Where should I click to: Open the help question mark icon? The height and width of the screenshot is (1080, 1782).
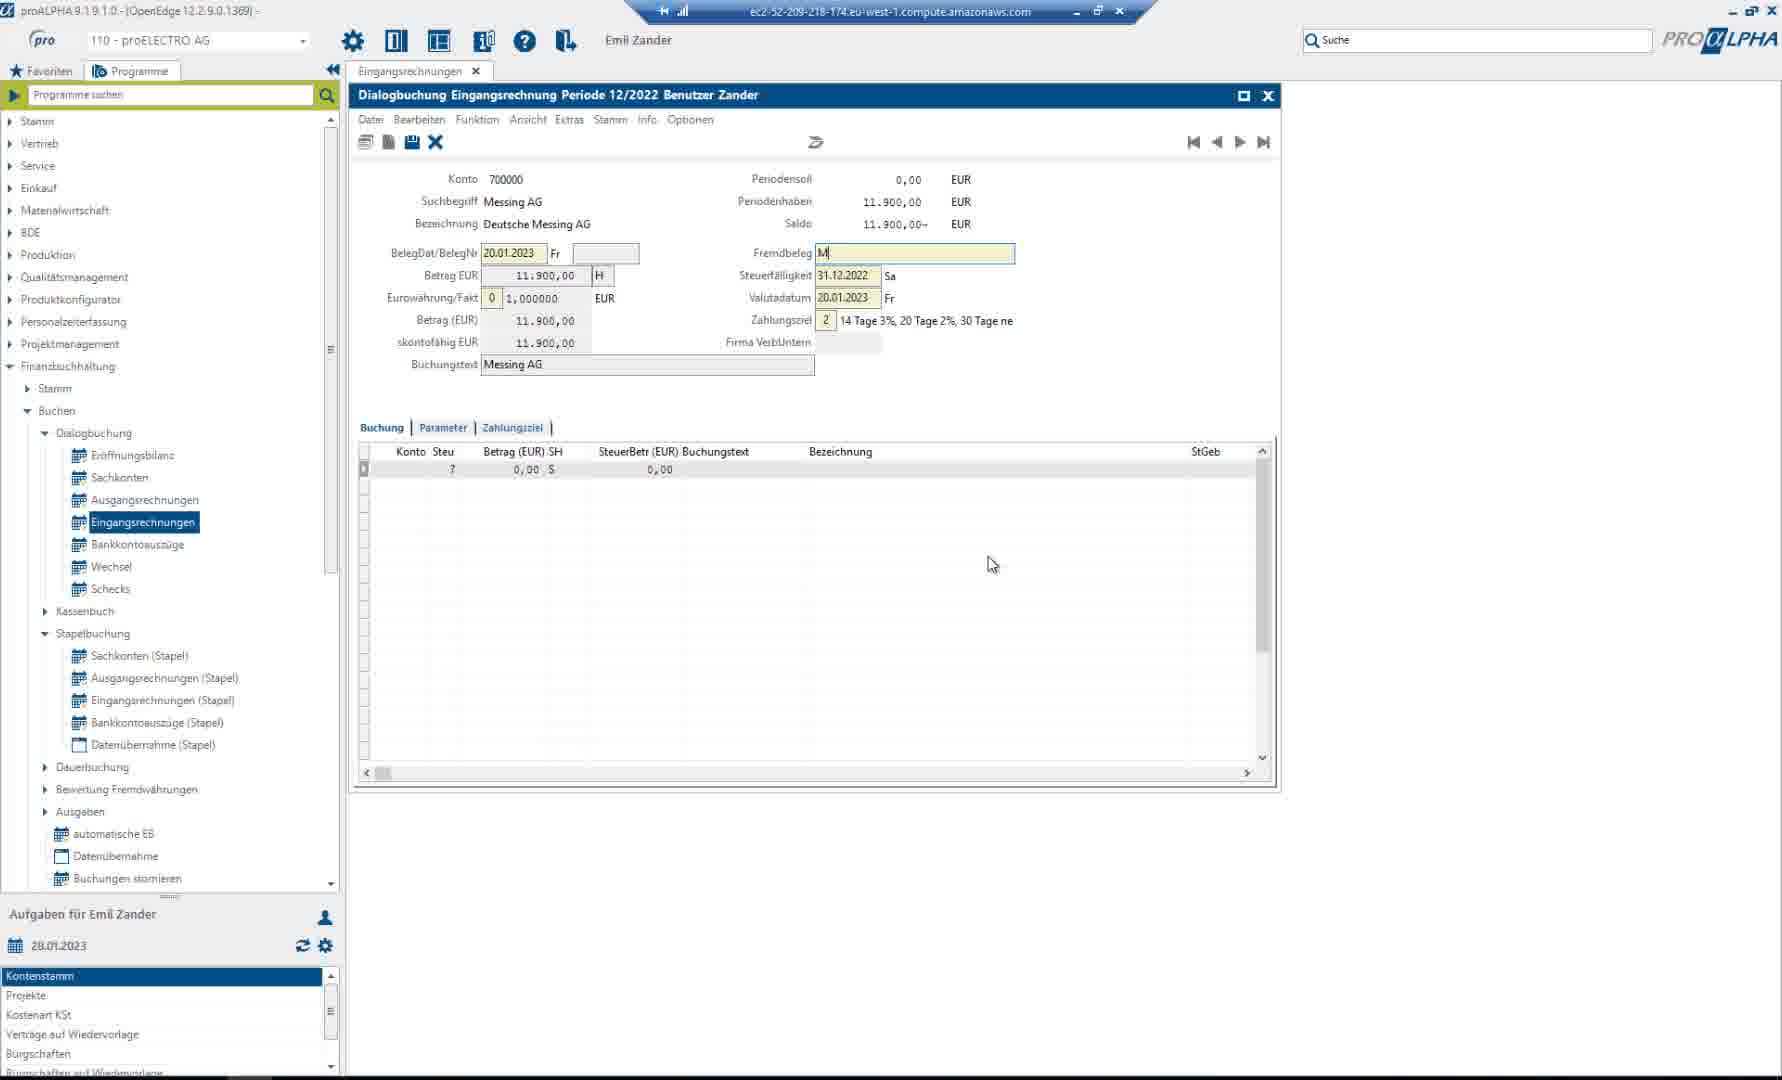(x=525, y=41)
